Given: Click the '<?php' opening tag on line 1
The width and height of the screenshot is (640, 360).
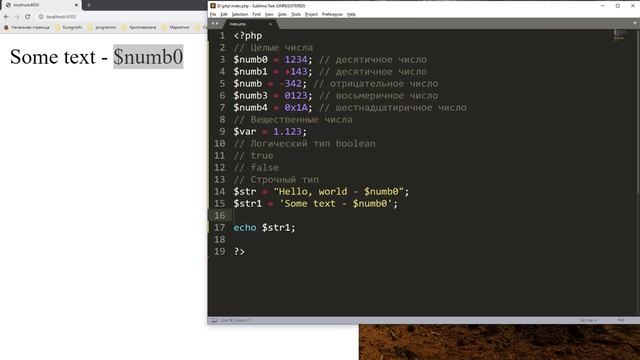Looking at the screenshot, I should tap(248, 36).
